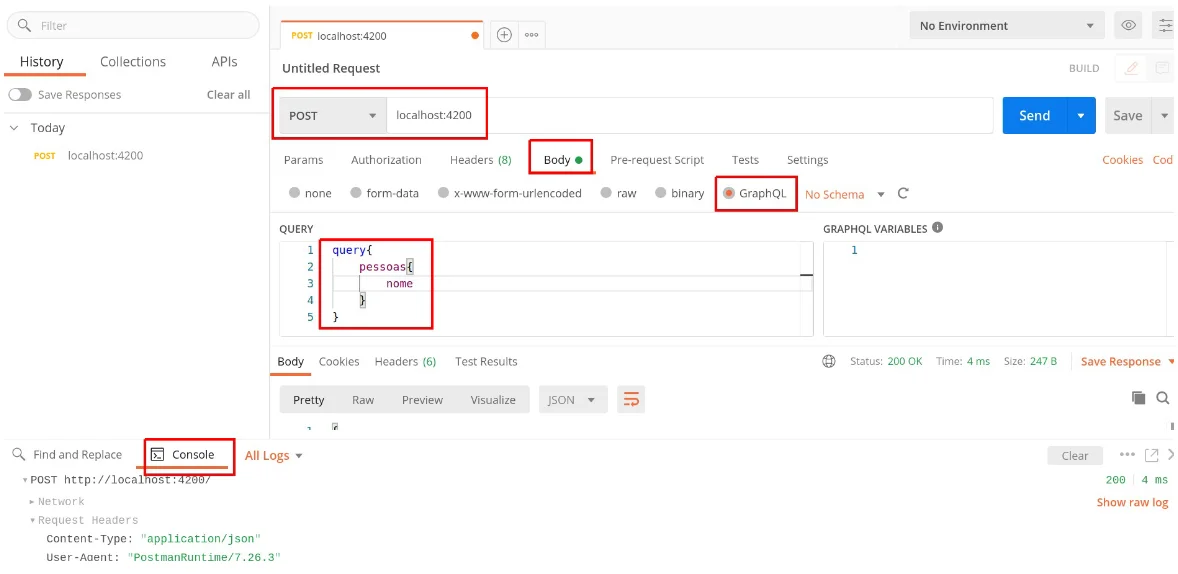Switch response view to Preview
Image resolution: width=1178 pixels, height=574 pixels.
click(x=422, y=400)
